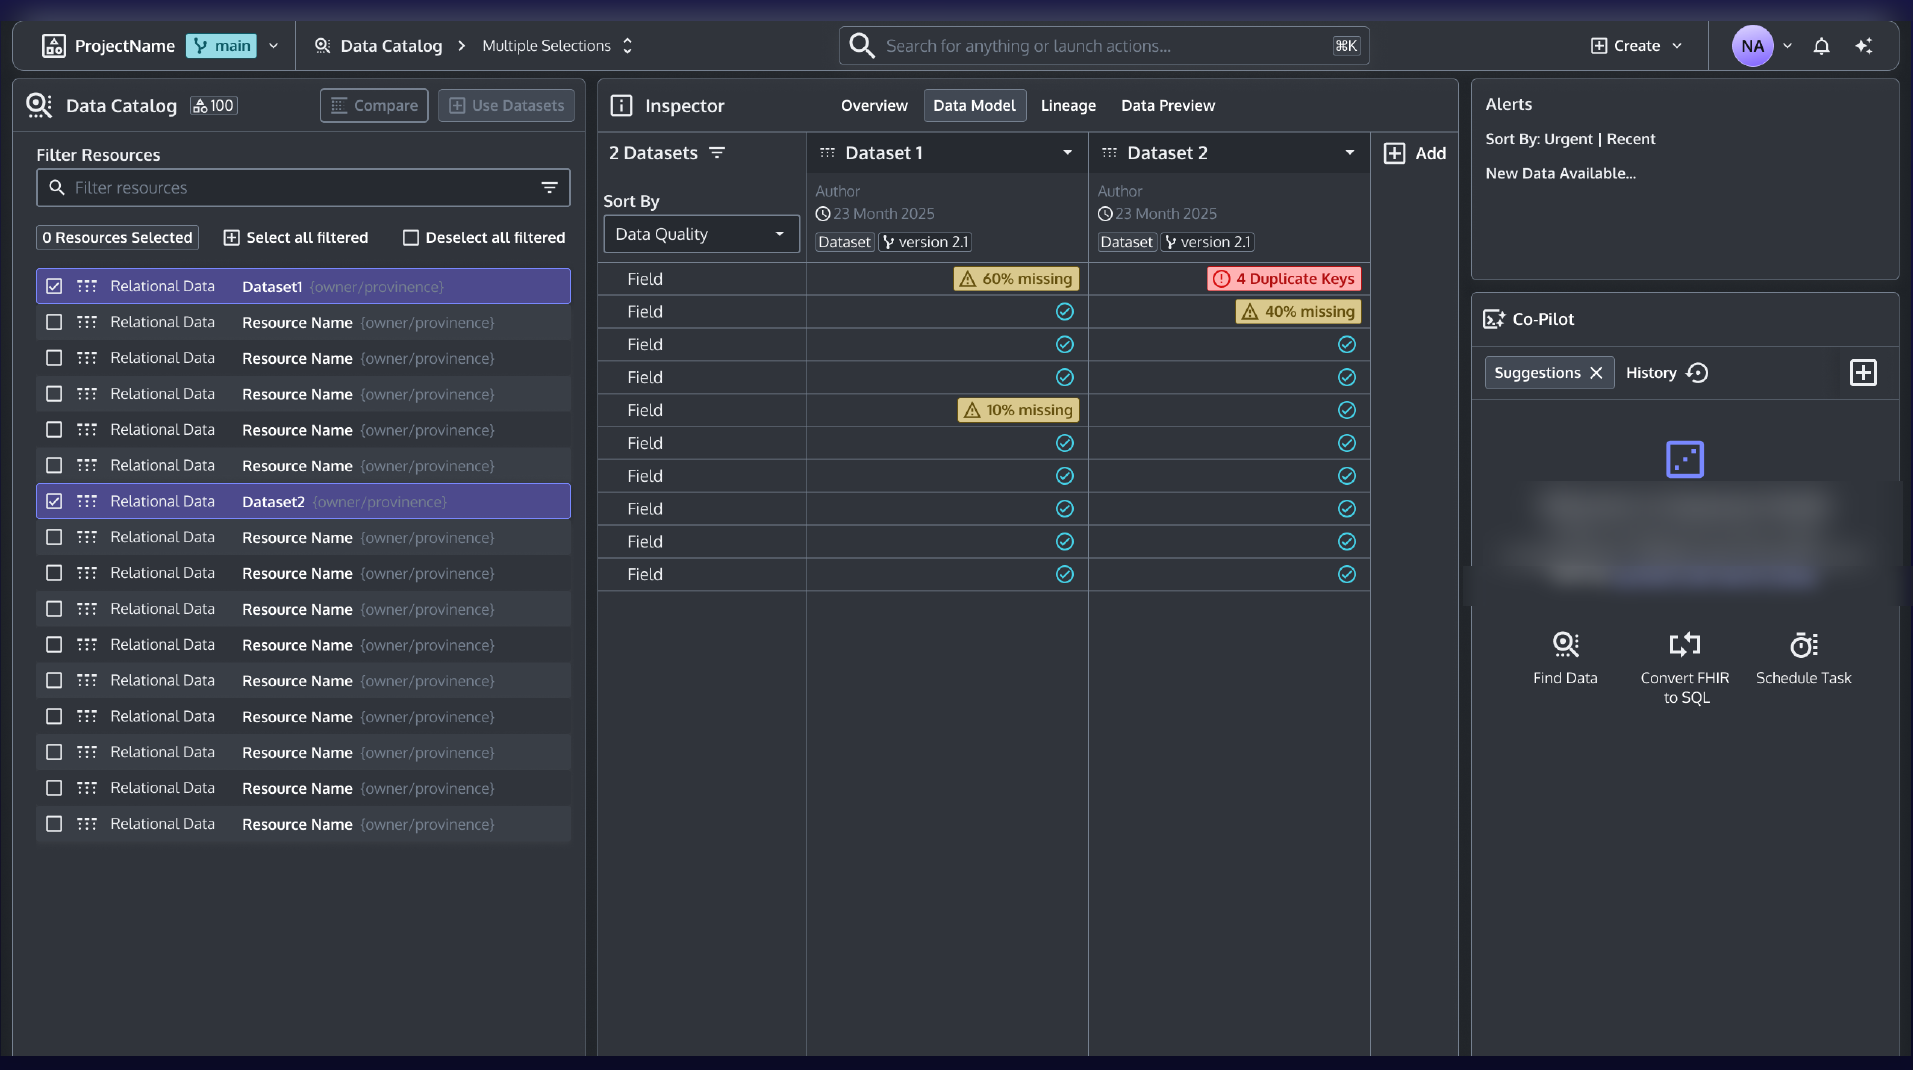Click the Dataset 1 version 2.1 tag
Viewport: 1913px width, 1070px height.
click(x=925, y=242)
